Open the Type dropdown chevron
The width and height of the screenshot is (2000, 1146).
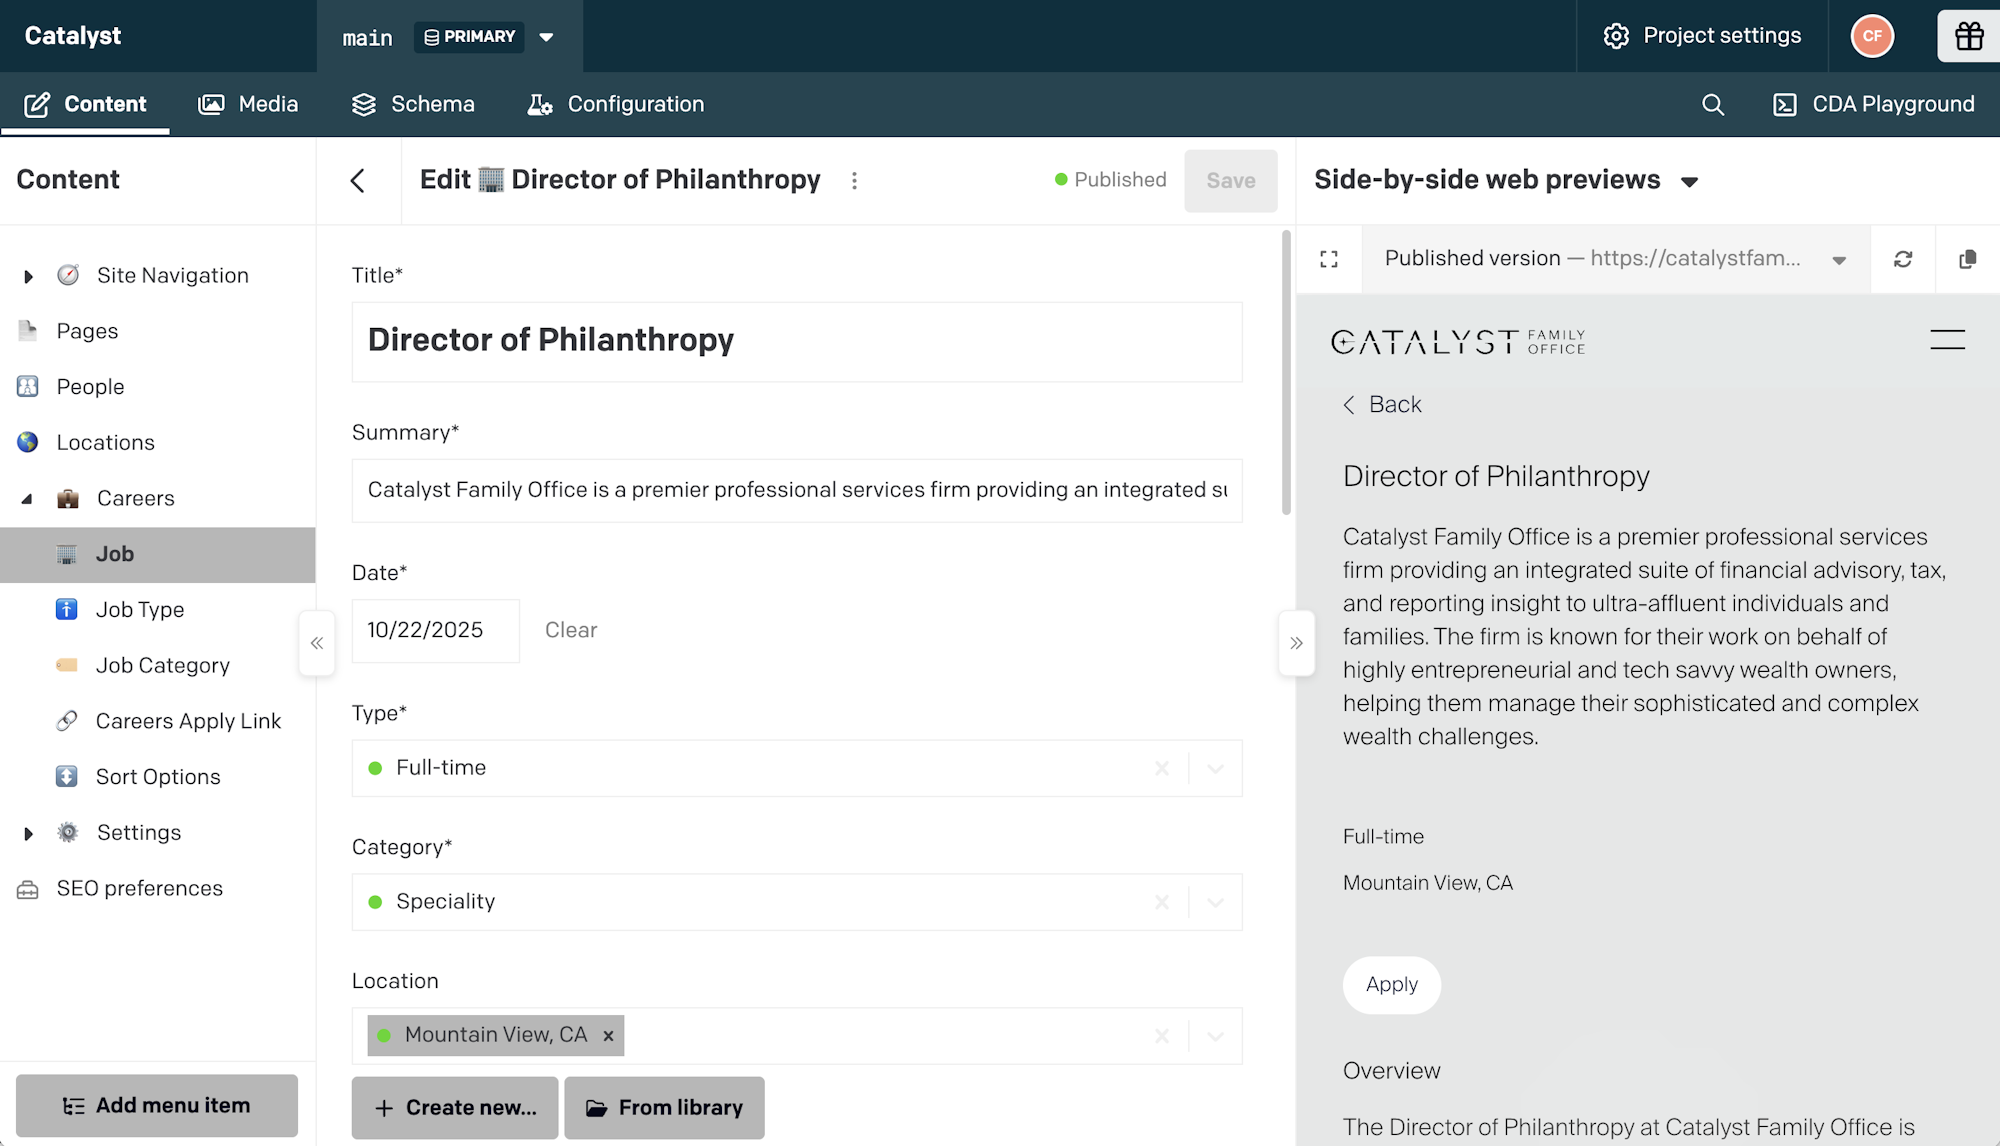click(1215, 768)
